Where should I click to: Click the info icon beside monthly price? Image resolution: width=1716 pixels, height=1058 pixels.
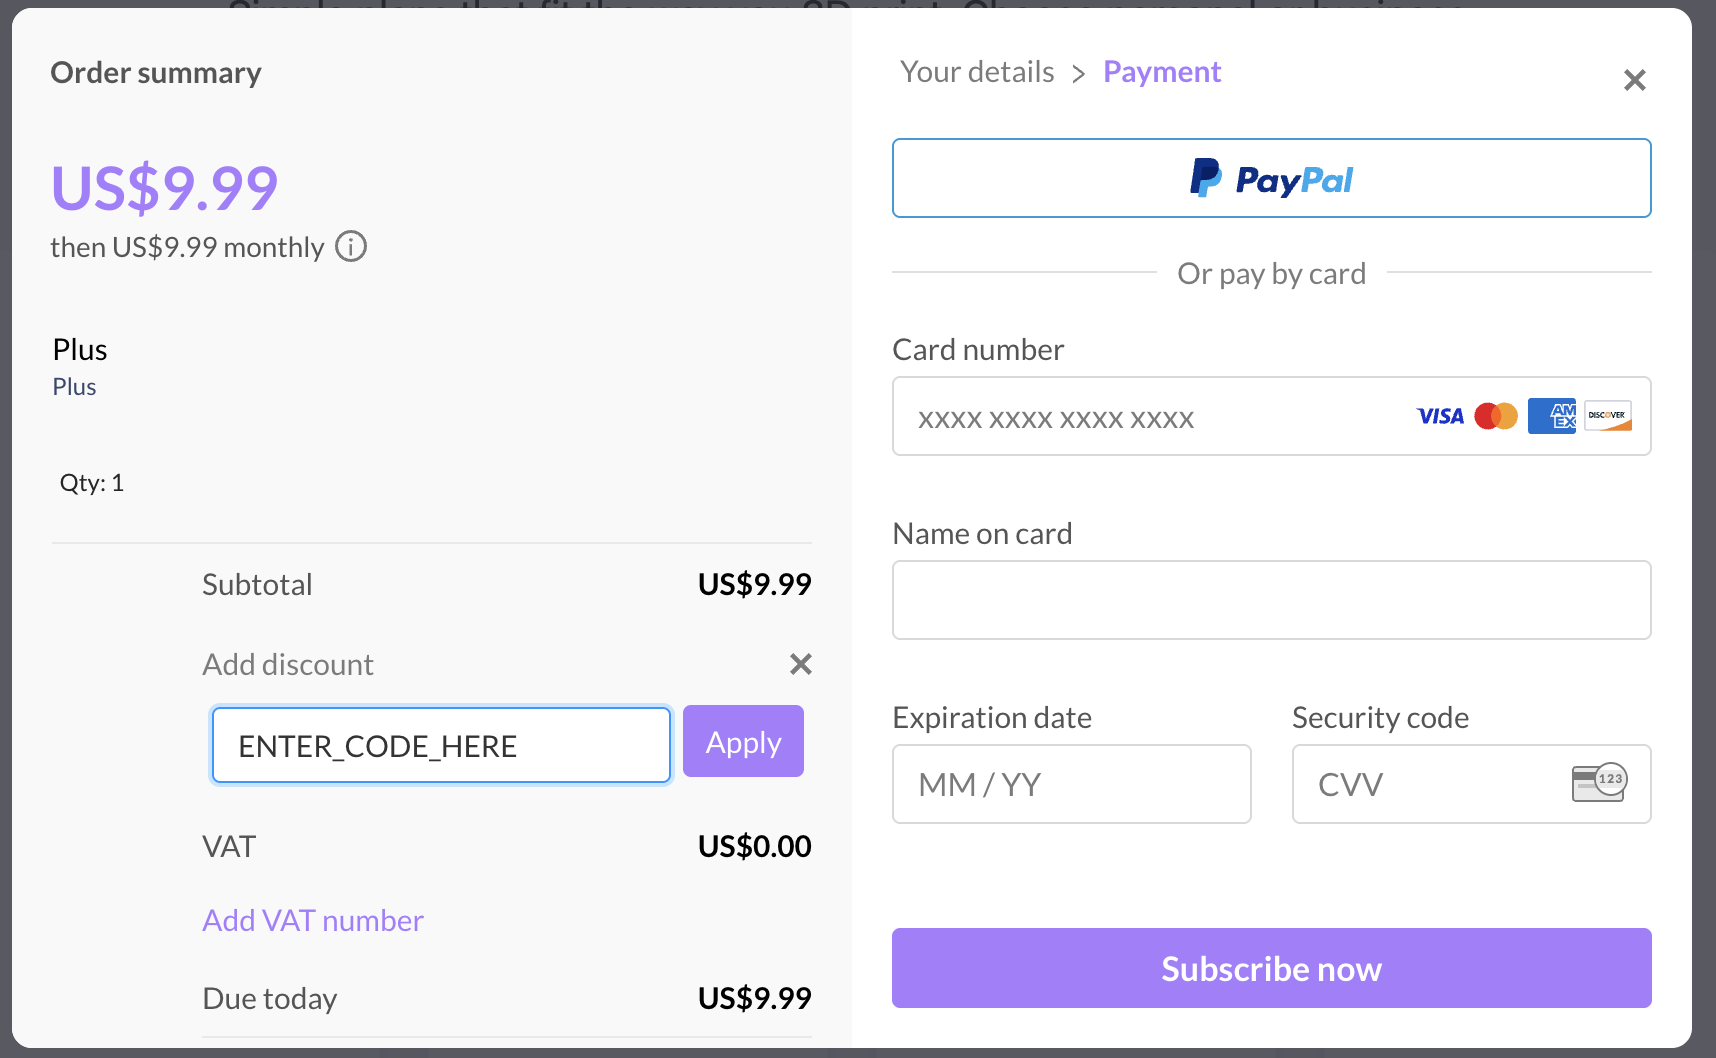tap(350, 246)
